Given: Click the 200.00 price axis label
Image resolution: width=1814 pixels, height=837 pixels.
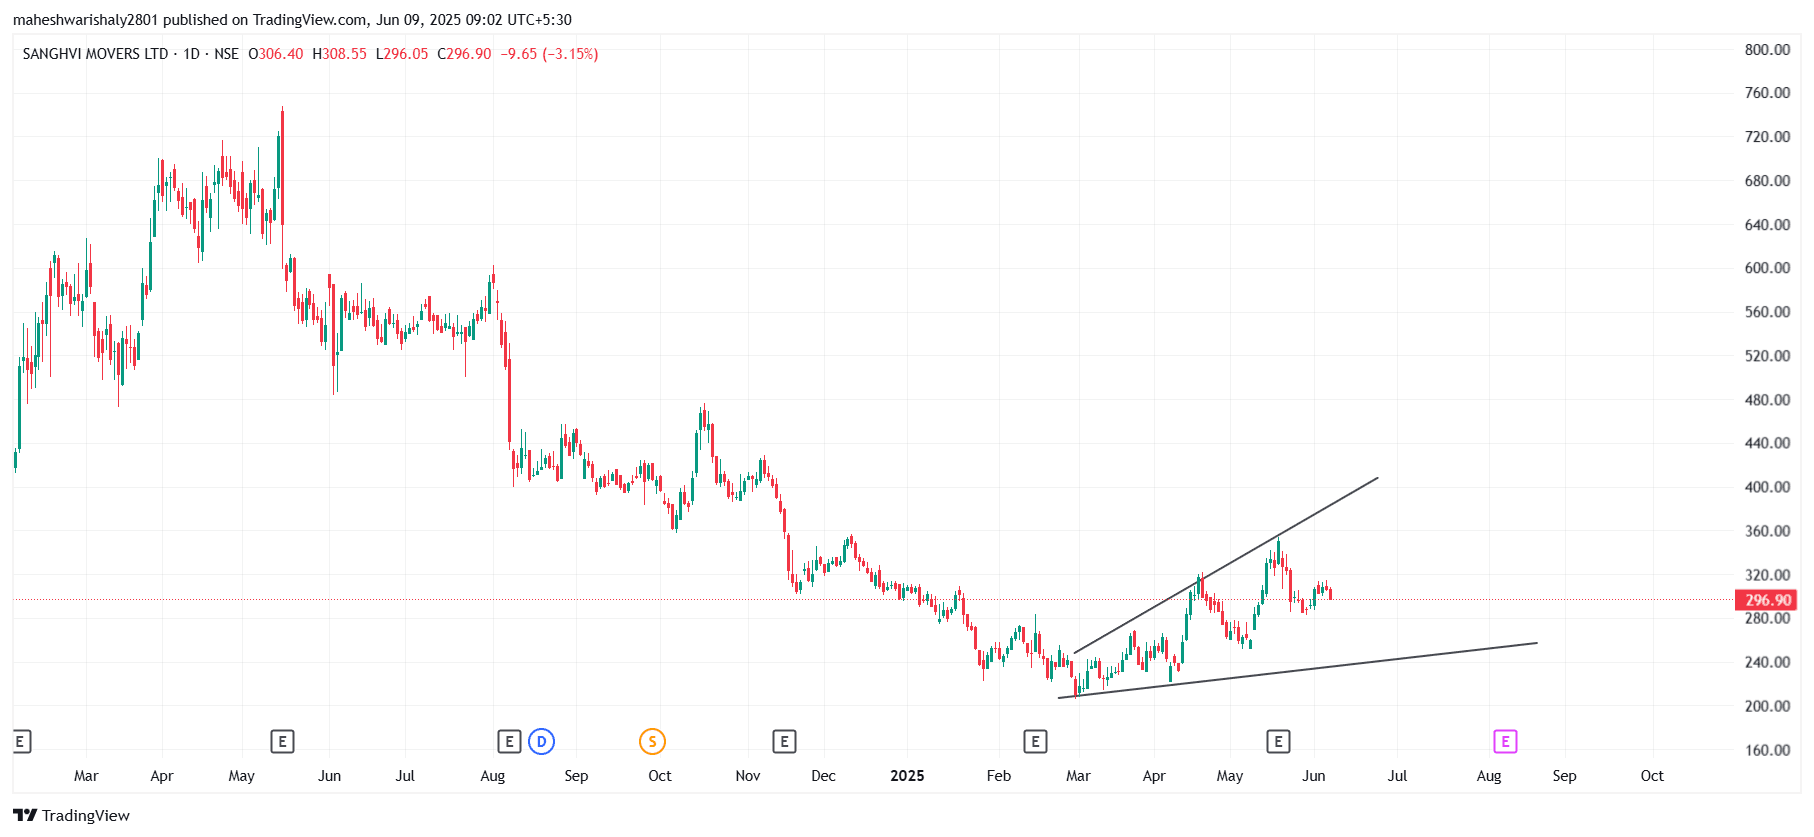Looking at the screenshot, I should [1767, 706].
